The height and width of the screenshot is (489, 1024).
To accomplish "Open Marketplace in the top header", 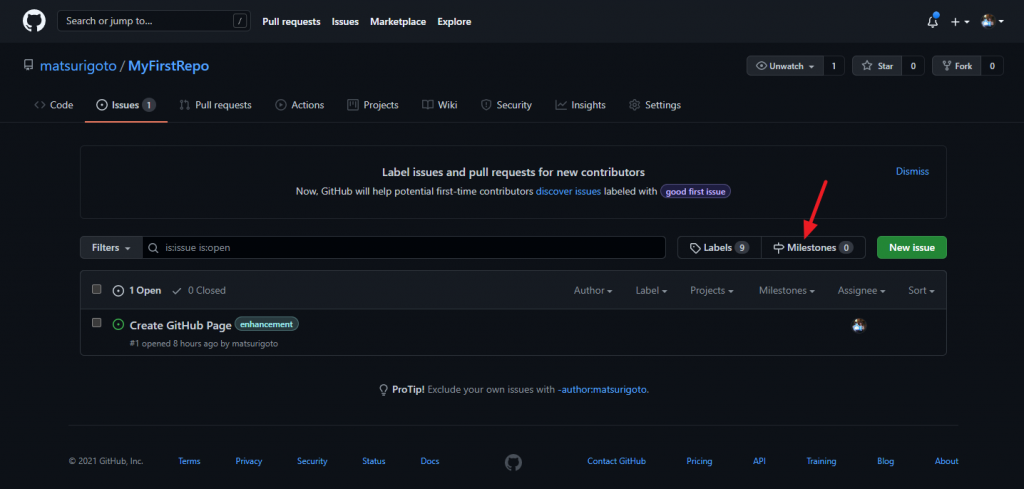I will point(398,22).
